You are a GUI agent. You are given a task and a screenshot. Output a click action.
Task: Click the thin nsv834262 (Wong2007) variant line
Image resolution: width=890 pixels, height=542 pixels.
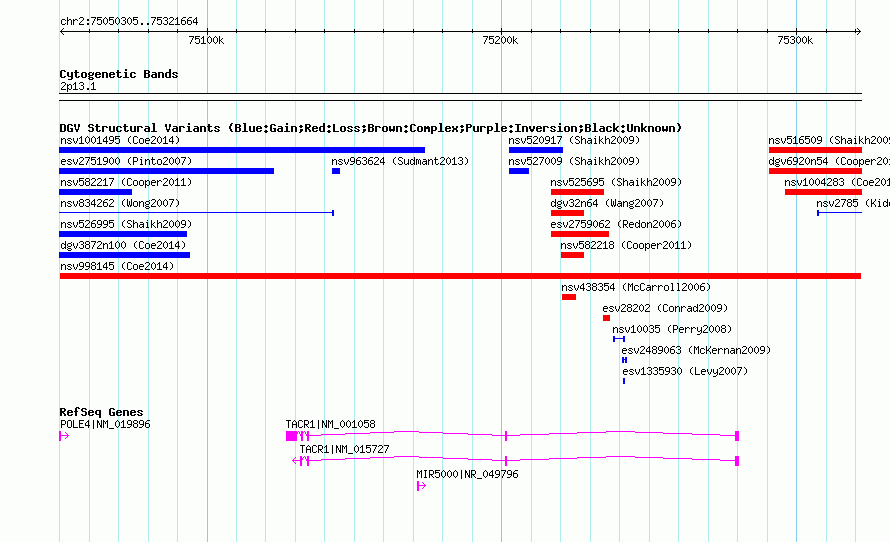tap(196, 213)
